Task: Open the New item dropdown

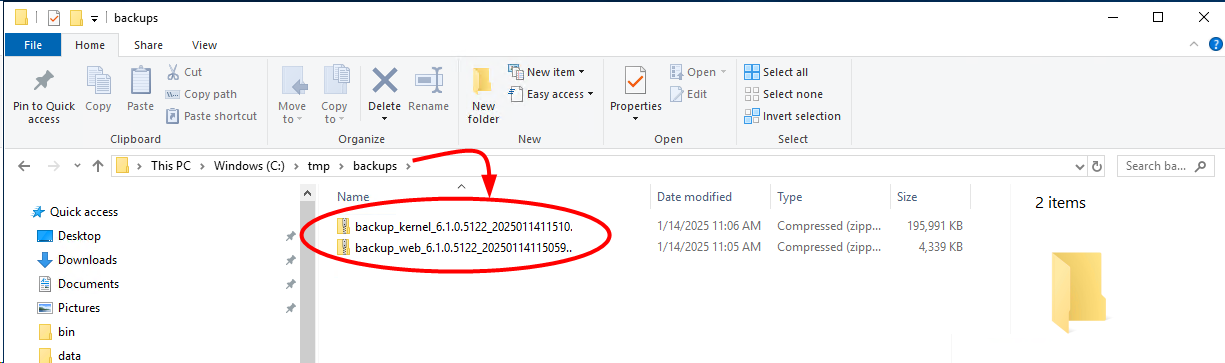Action: pos(546,72)
